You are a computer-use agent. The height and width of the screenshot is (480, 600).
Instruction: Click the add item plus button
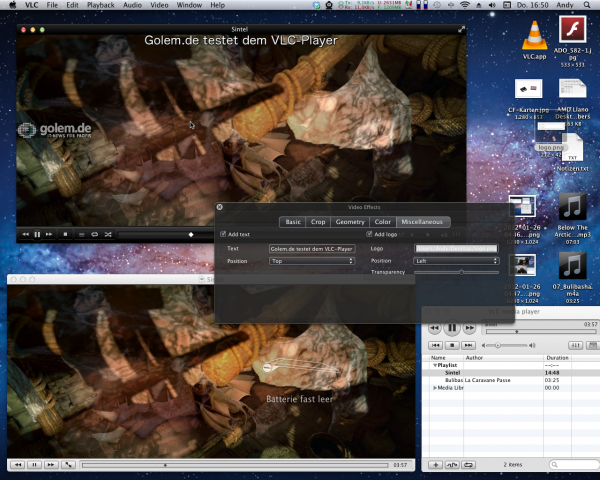(x=436, y=465)
